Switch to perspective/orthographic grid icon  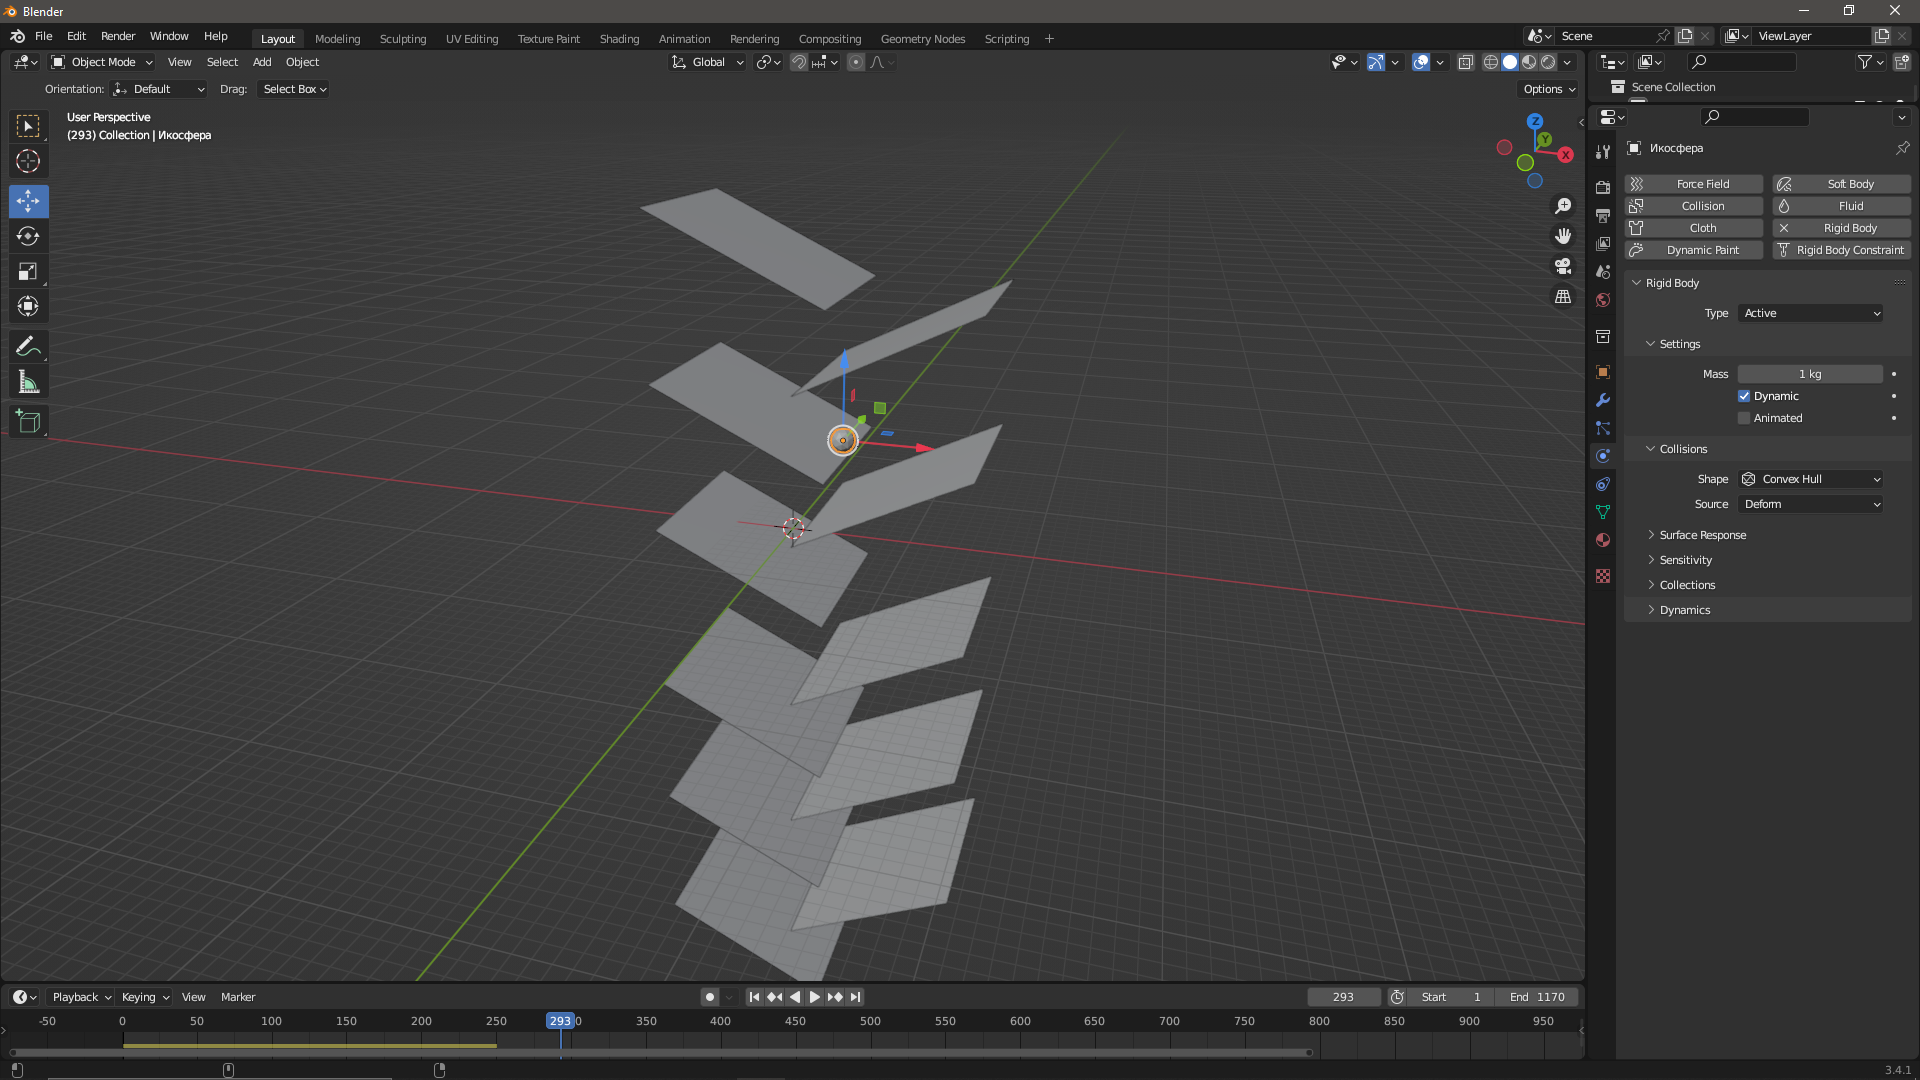(x=1562, y=297)
